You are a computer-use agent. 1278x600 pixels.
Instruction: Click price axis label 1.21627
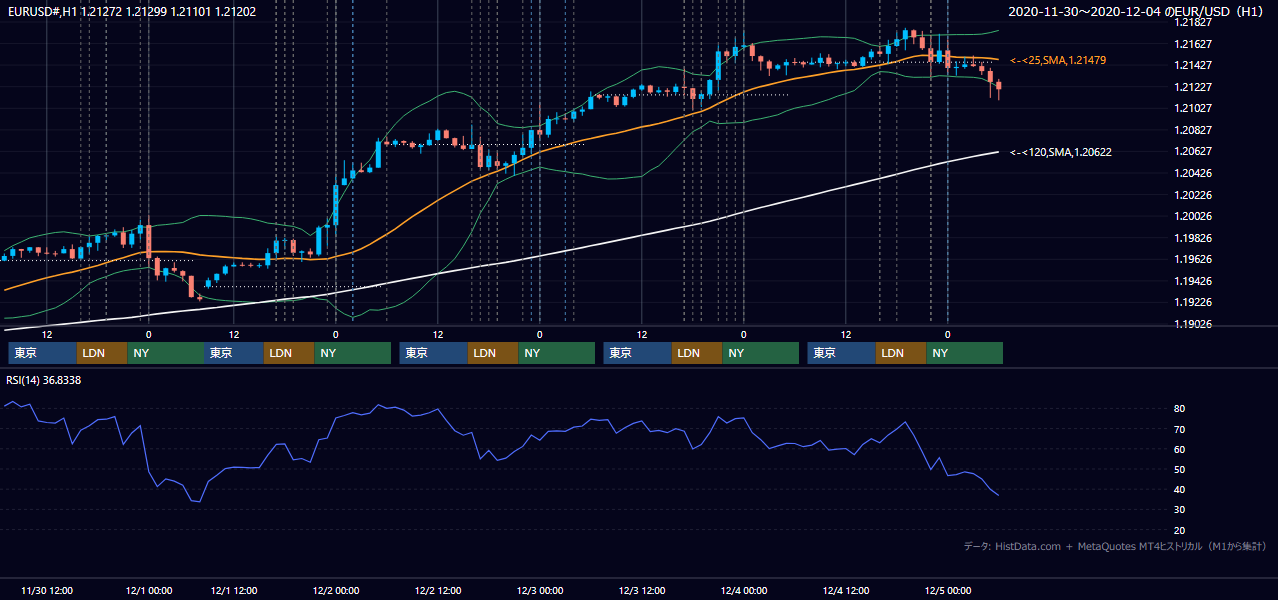(1193, 44)
